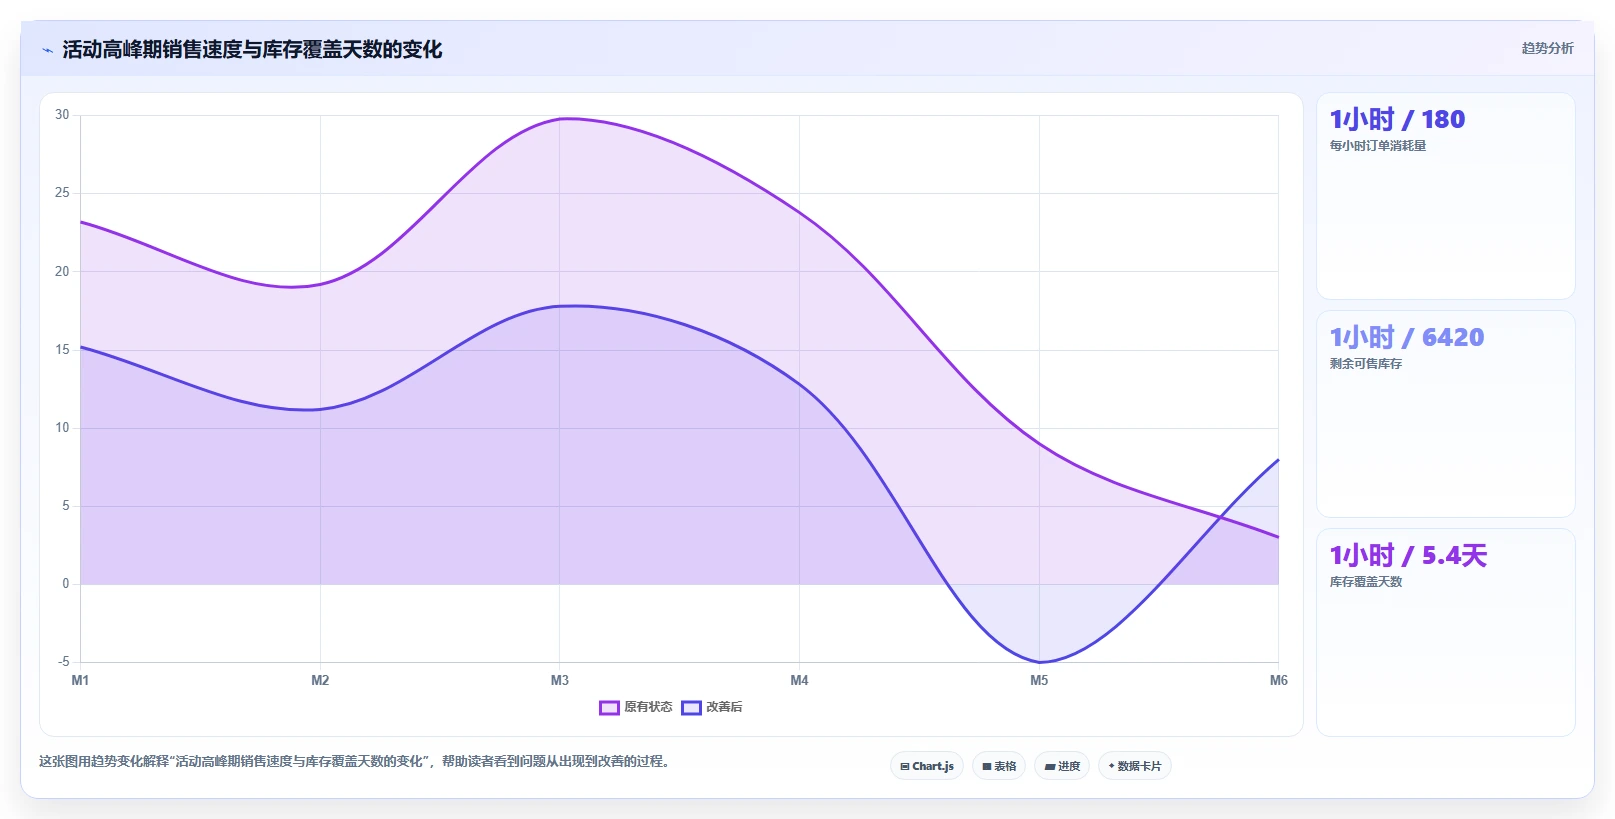The height and width of the screenshot is (819, 1615).
Task: Click the y-axis label 30
Action: click(62, 115)
